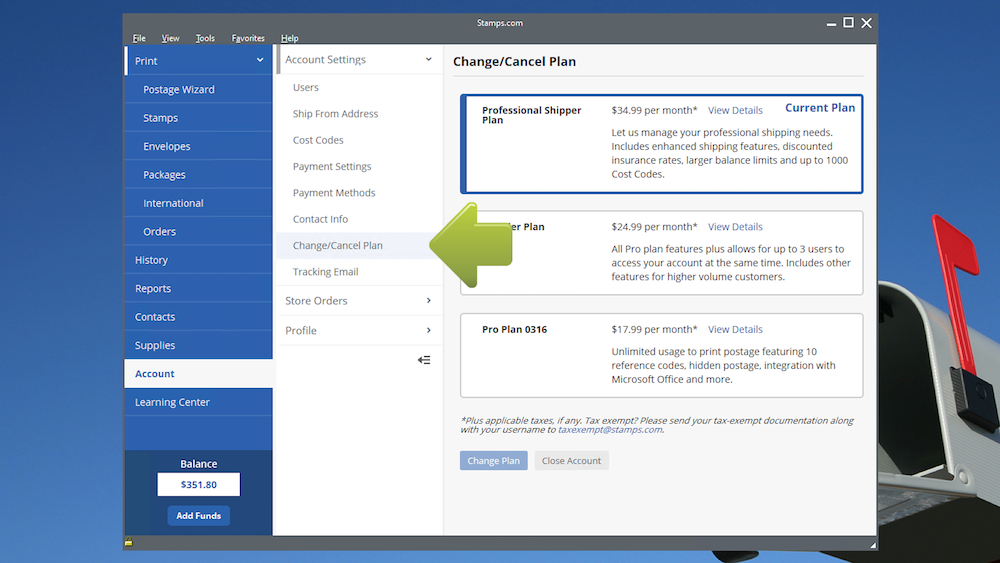Click the Close Account button
This screenshot has height=563, width=1000.
571,461
